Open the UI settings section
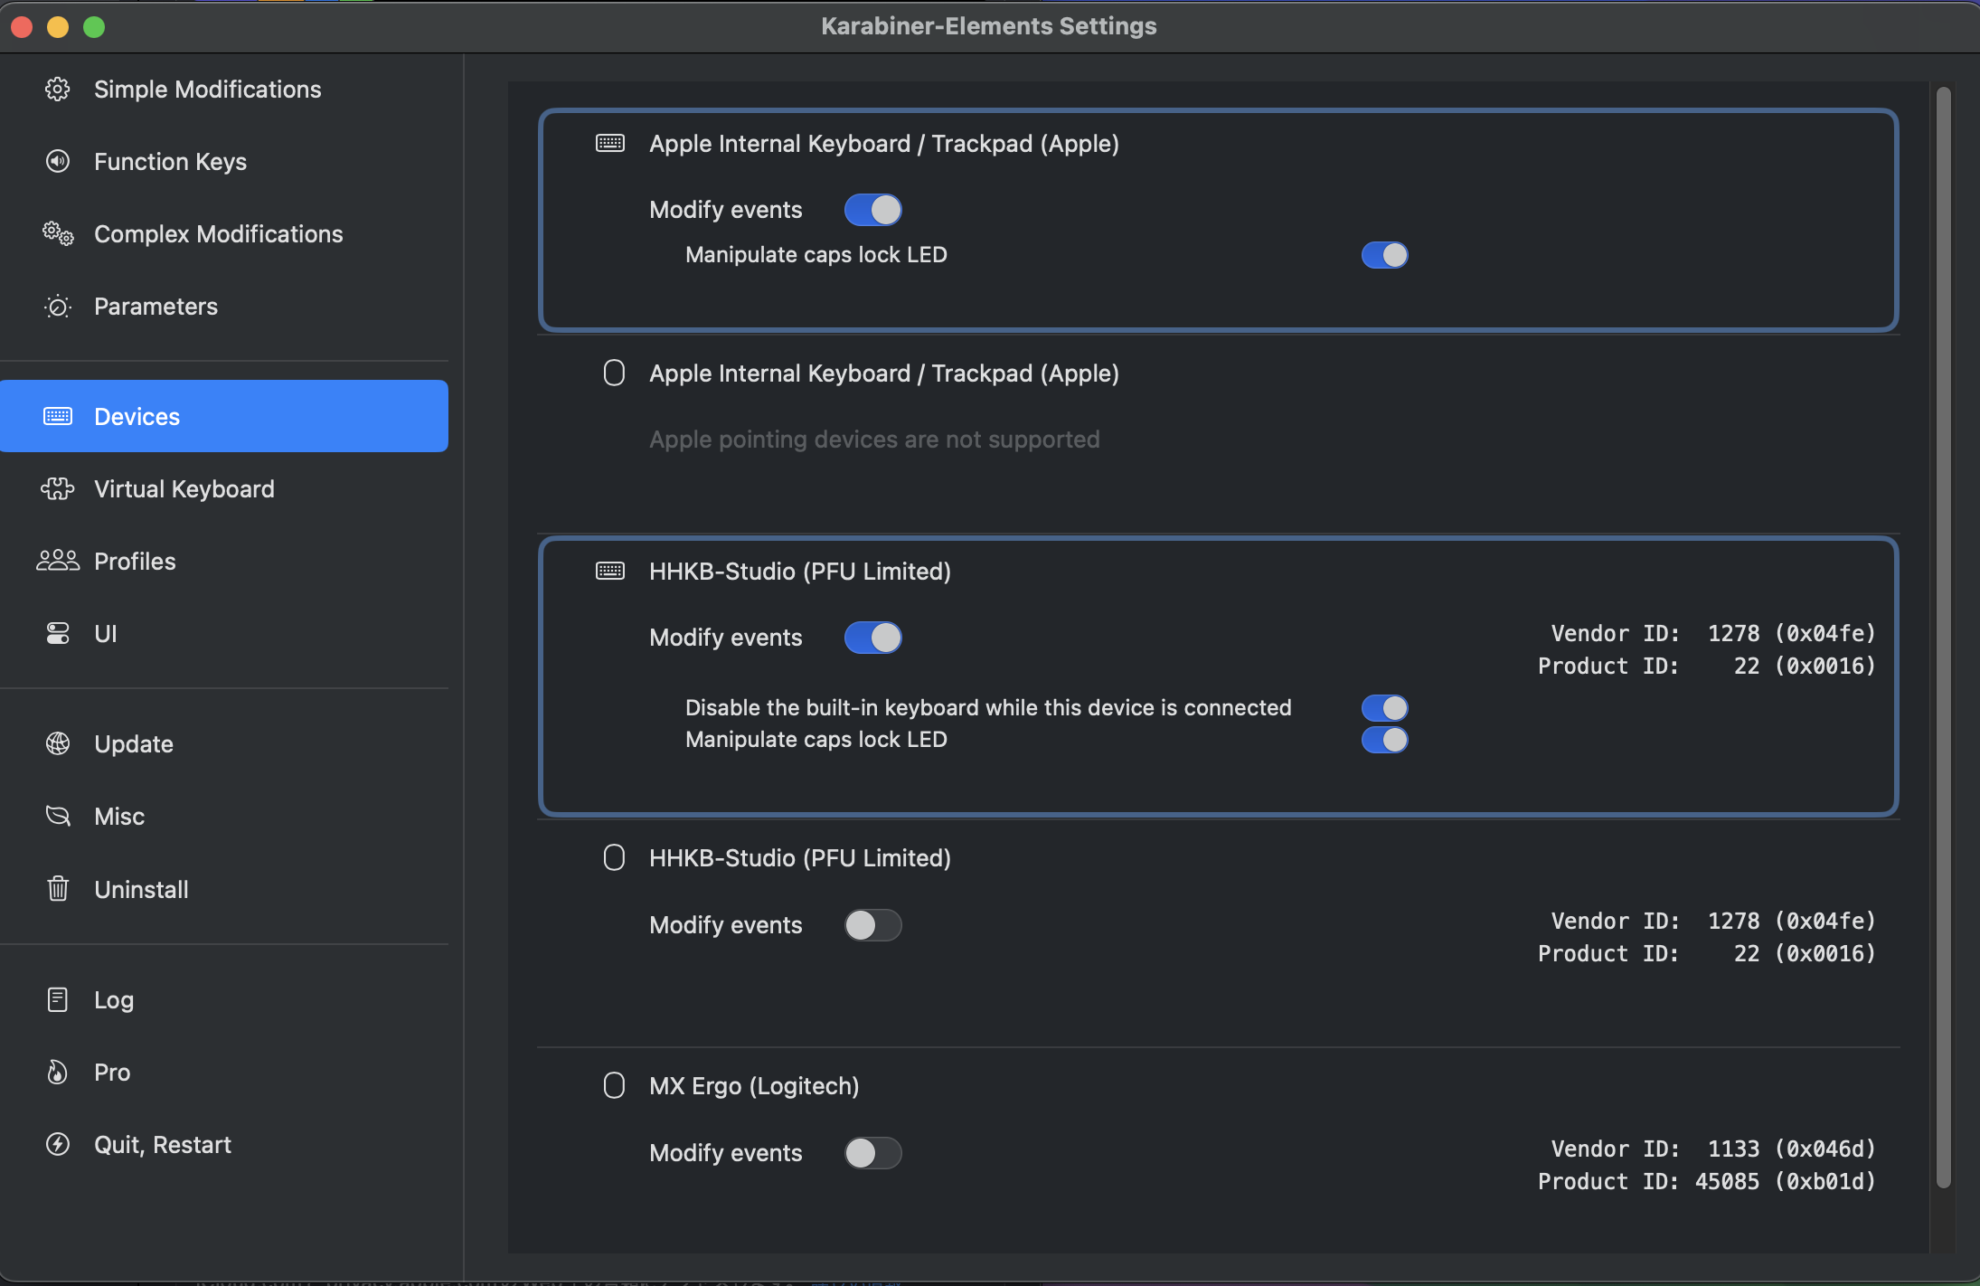This screenshot has height=1286, width=1980. (x=224, y=633)
